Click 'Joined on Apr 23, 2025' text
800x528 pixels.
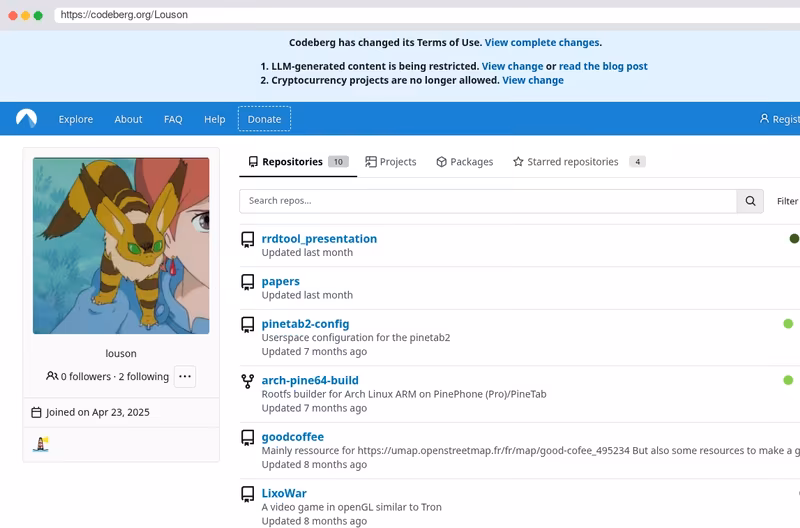pyautogui.click(x=97, y=412)
